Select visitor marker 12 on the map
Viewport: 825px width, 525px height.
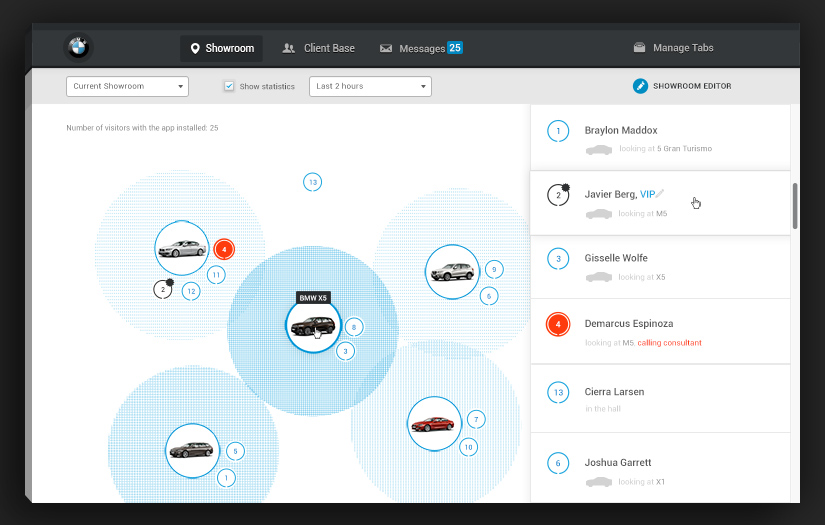(x=191, y=291)
